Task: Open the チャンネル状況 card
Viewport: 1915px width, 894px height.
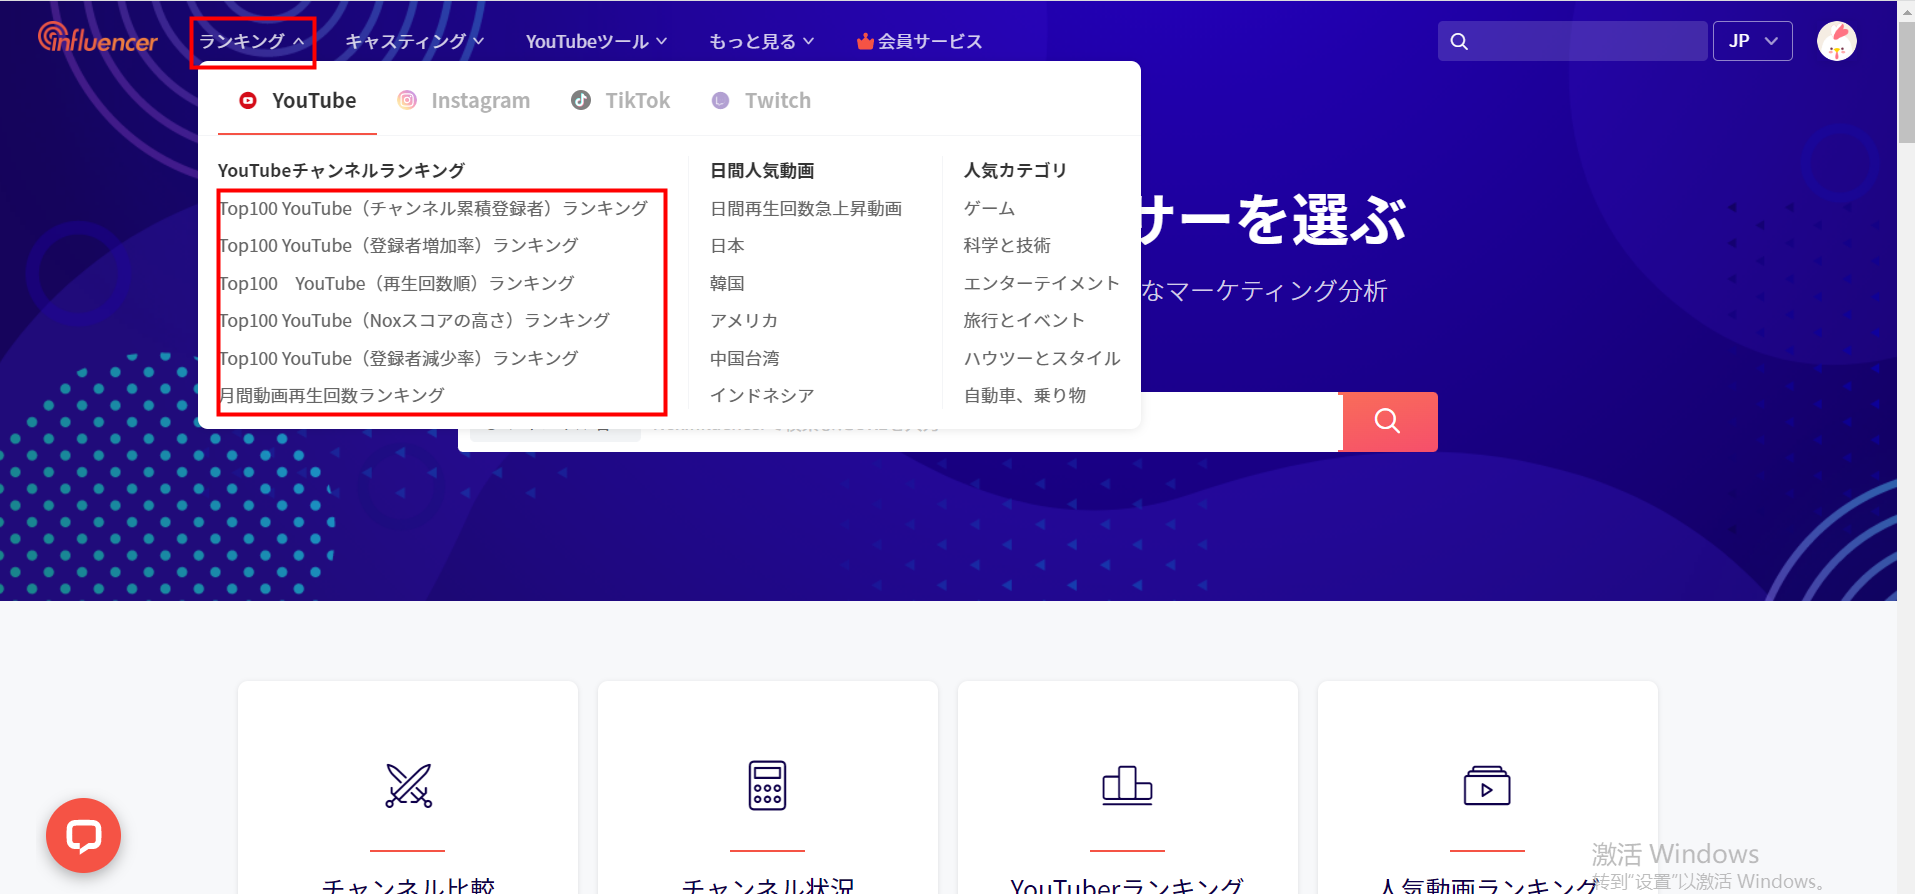Action: (768, 788)
